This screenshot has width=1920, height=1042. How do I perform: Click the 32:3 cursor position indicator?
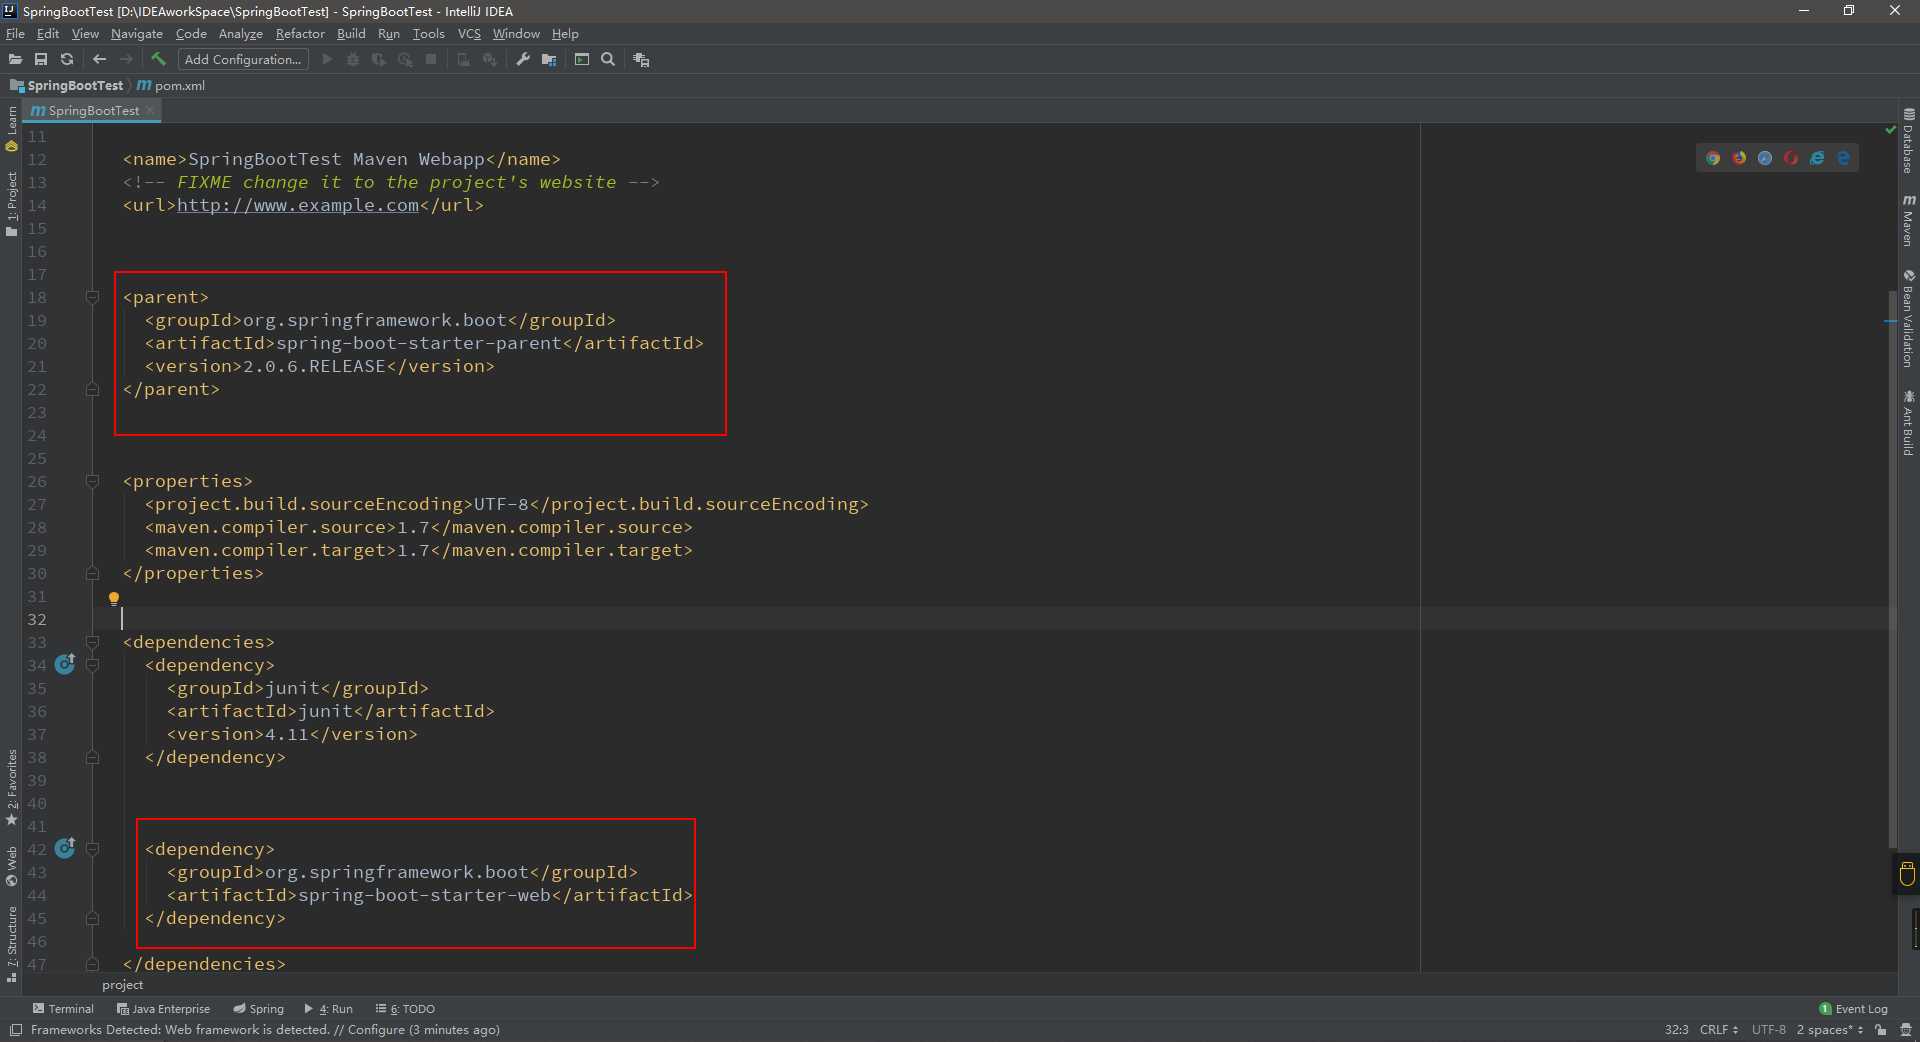[1676, 1030]
